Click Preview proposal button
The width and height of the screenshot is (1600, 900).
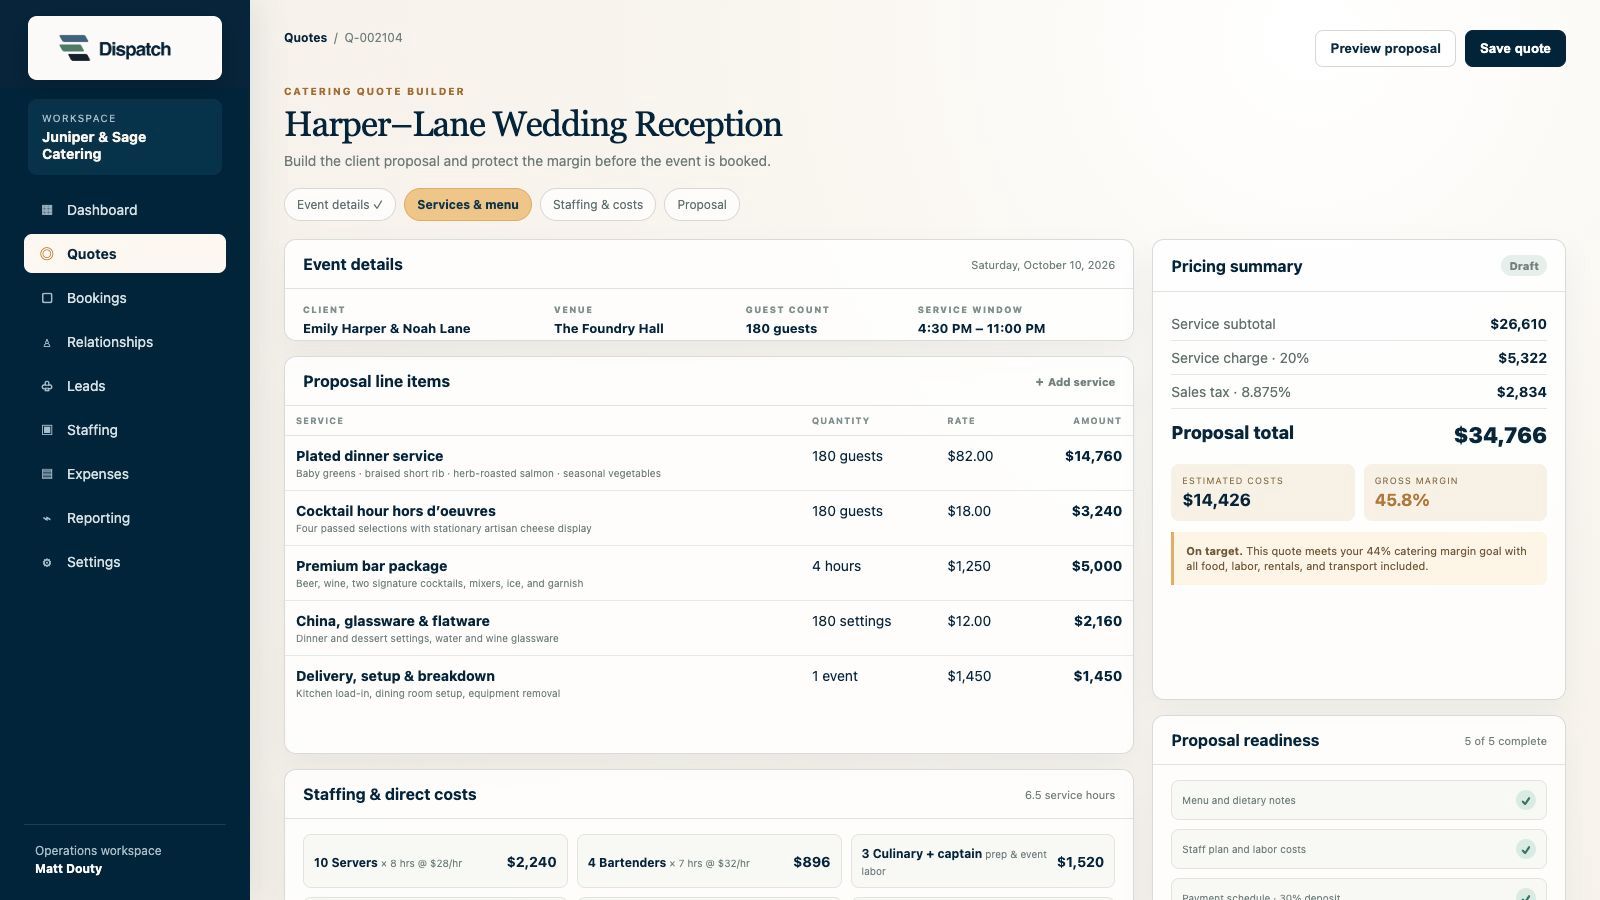tap(1385, 48)
